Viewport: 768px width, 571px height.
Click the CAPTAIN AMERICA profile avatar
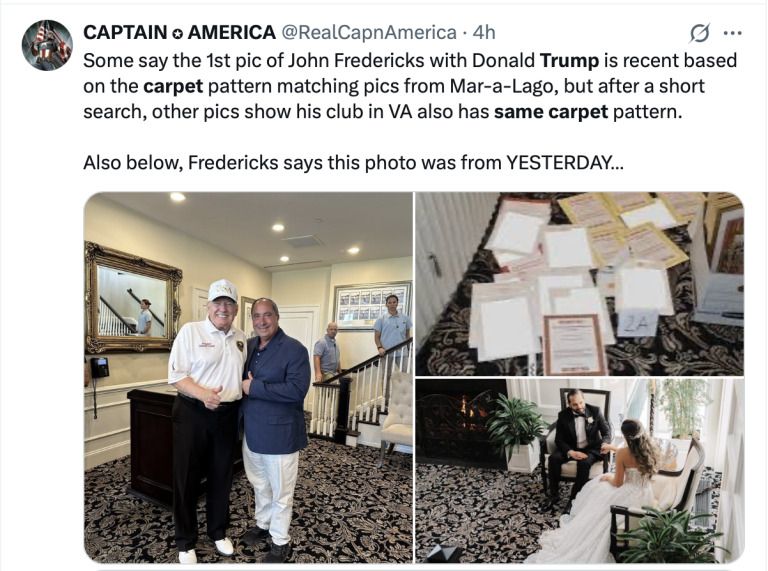point(47,45)
